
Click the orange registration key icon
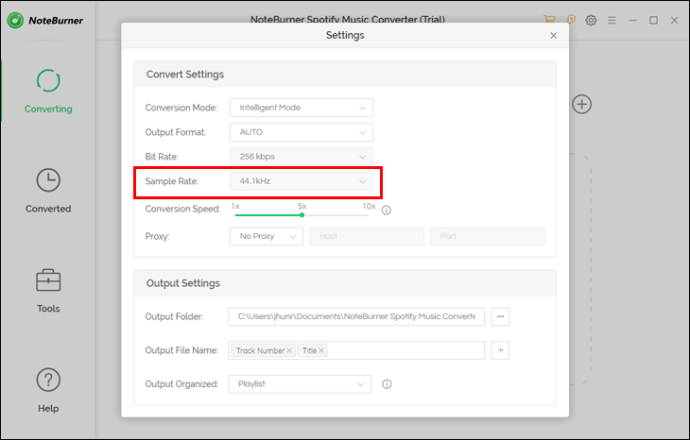pyautogui.click(x=571, y=19)
